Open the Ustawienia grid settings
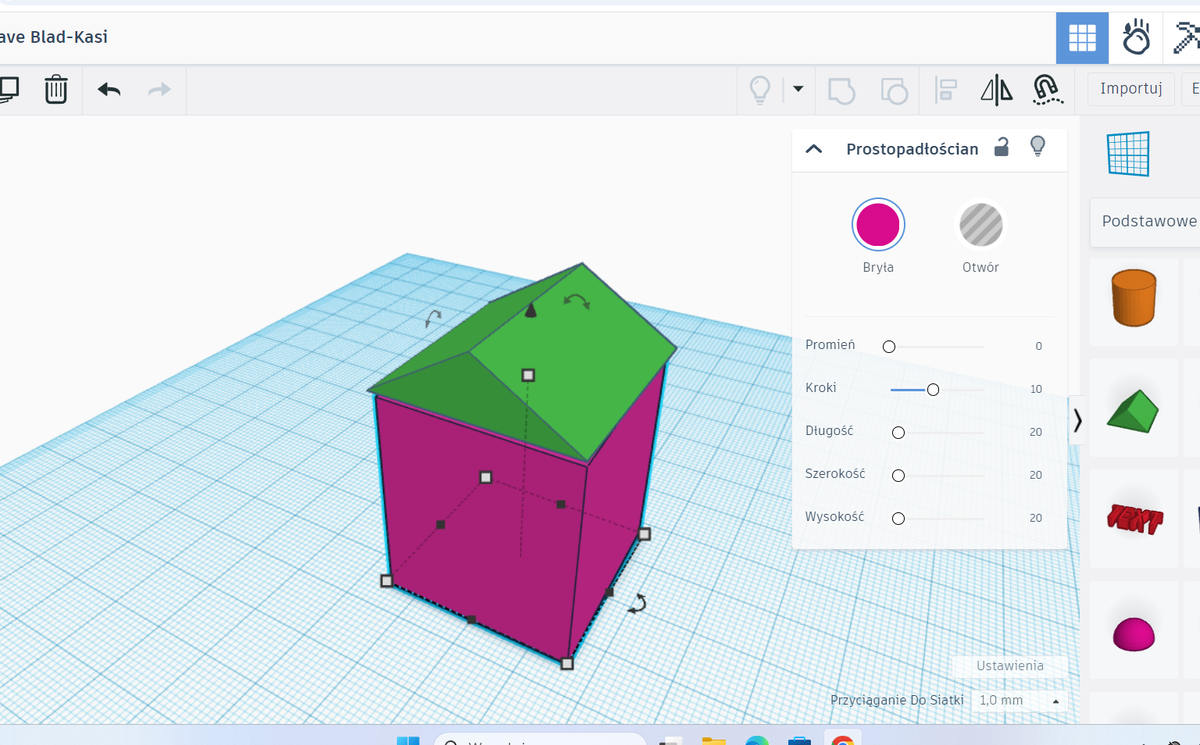This screenshot has height=745, width=1200. coord(1010,666)
